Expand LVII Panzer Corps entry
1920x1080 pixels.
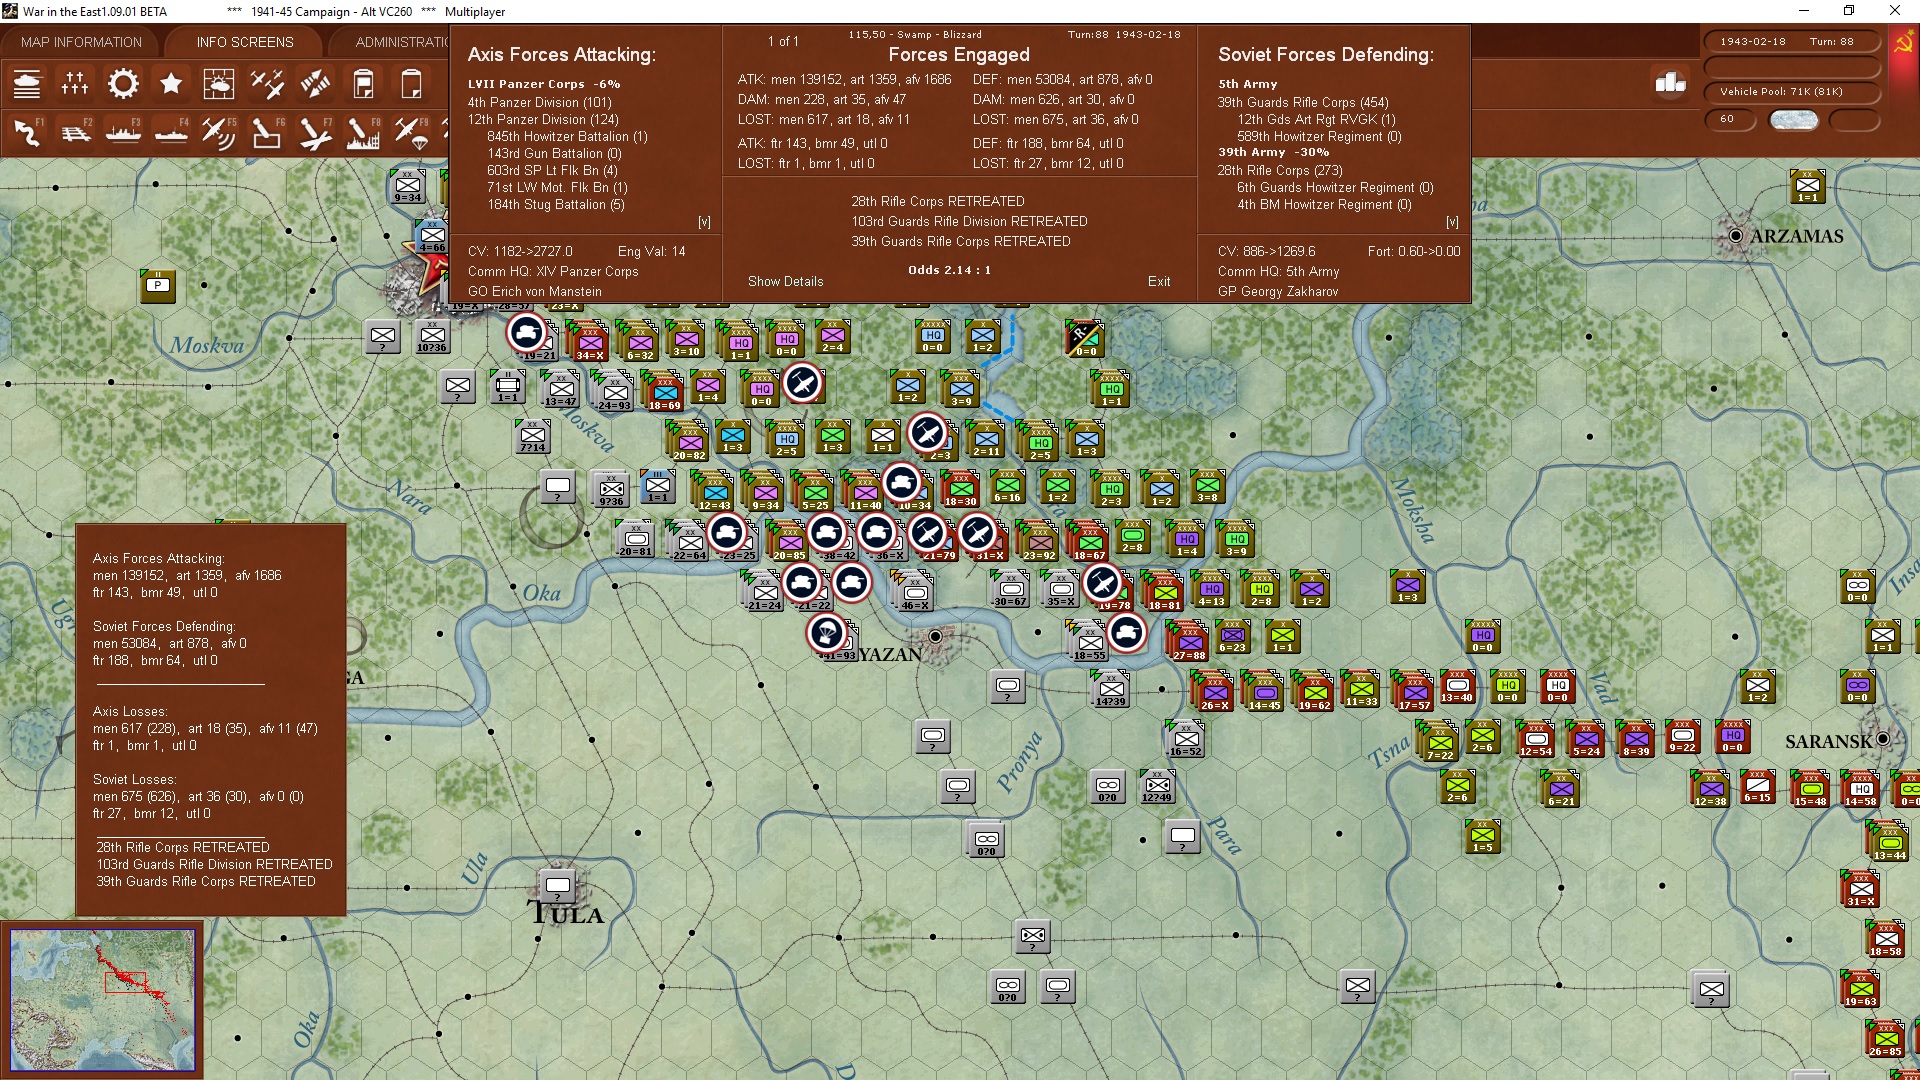543,84
